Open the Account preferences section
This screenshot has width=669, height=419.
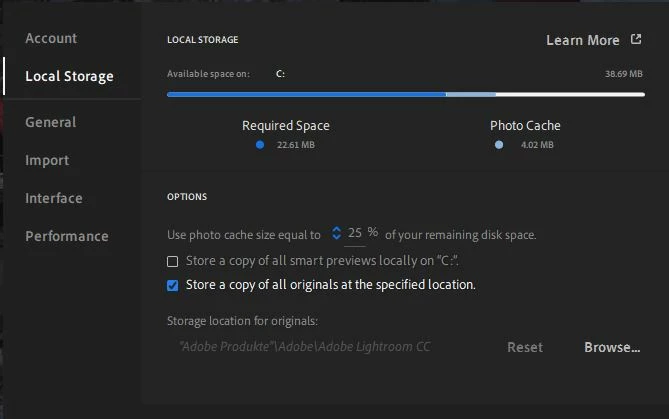(x=51, y=38)
